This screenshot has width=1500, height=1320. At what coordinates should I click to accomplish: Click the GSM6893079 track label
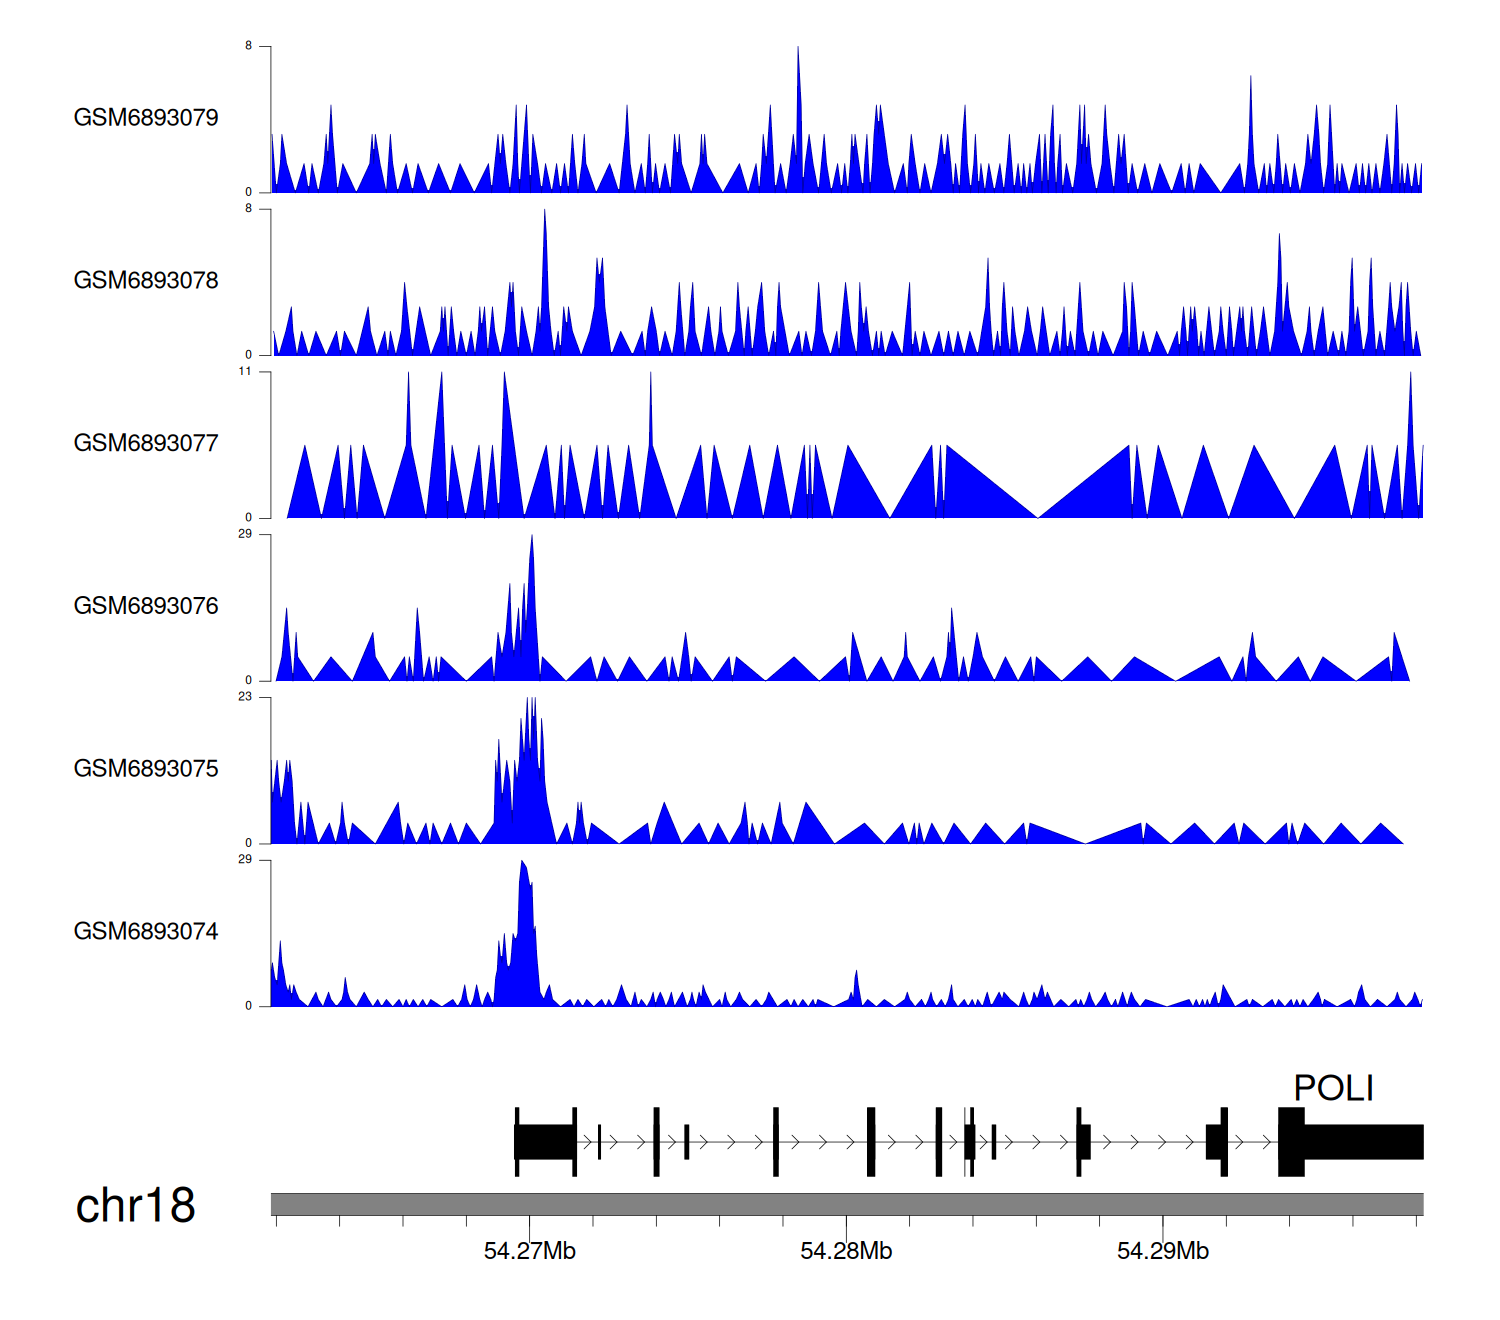pos(146,117)
